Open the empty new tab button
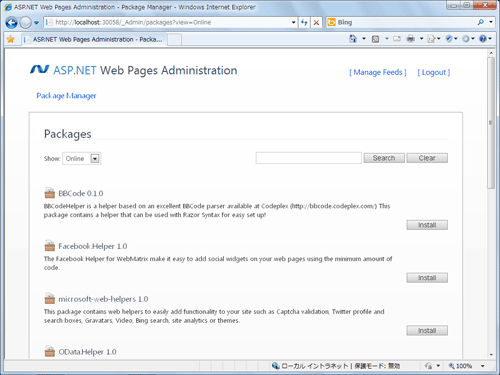The width and height of the screenshot is (500, 375). (x=174, y=40)
